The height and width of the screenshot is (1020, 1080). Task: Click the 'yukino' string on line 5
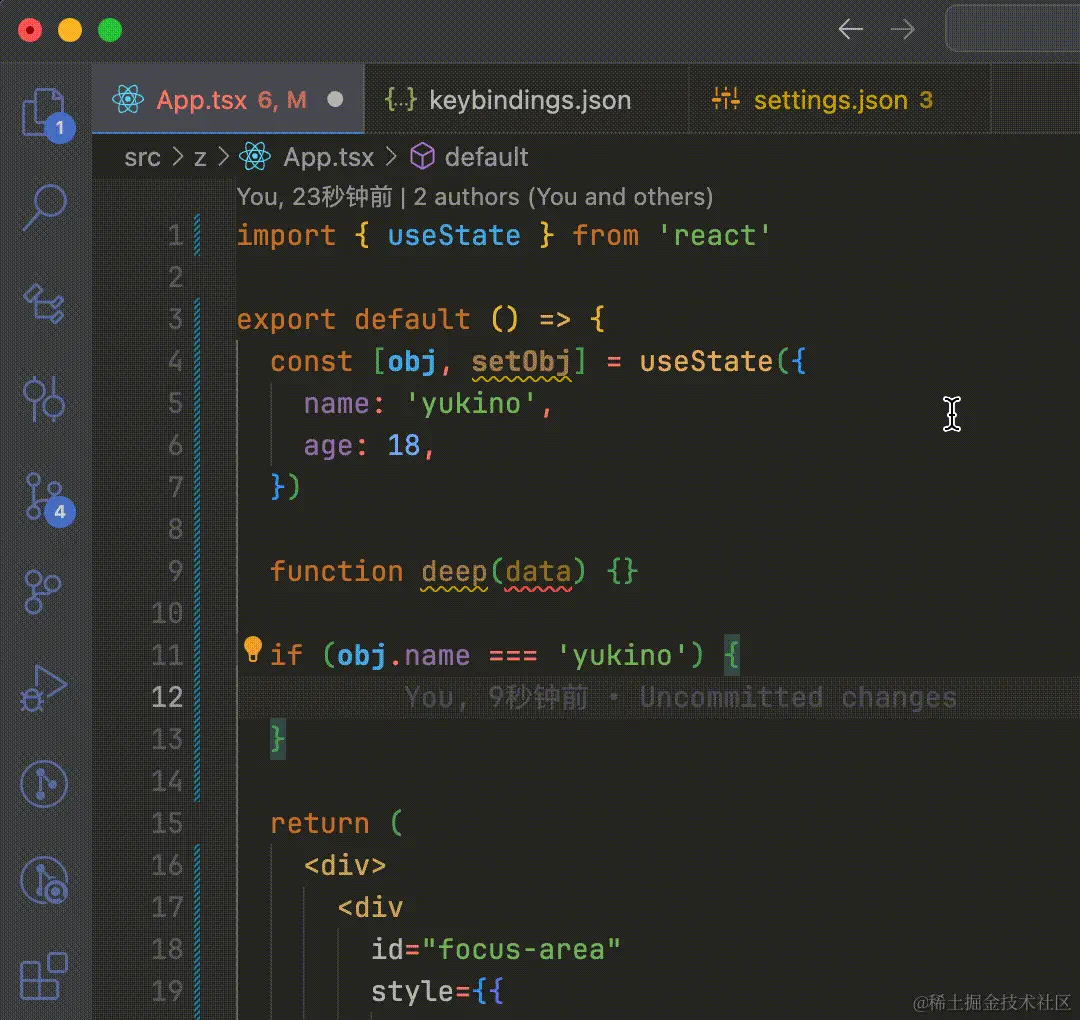tap(471, 404)
